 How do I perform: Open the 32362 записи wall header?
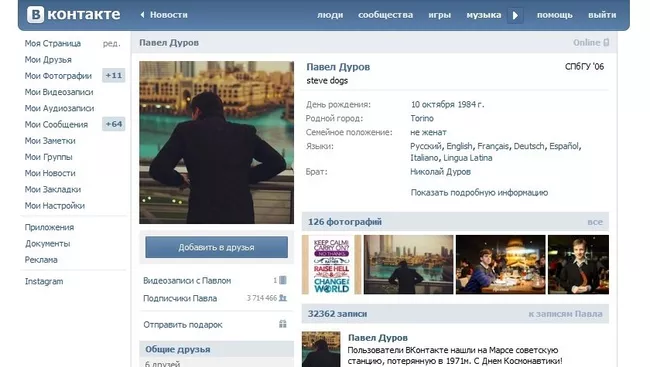[337, 314]
